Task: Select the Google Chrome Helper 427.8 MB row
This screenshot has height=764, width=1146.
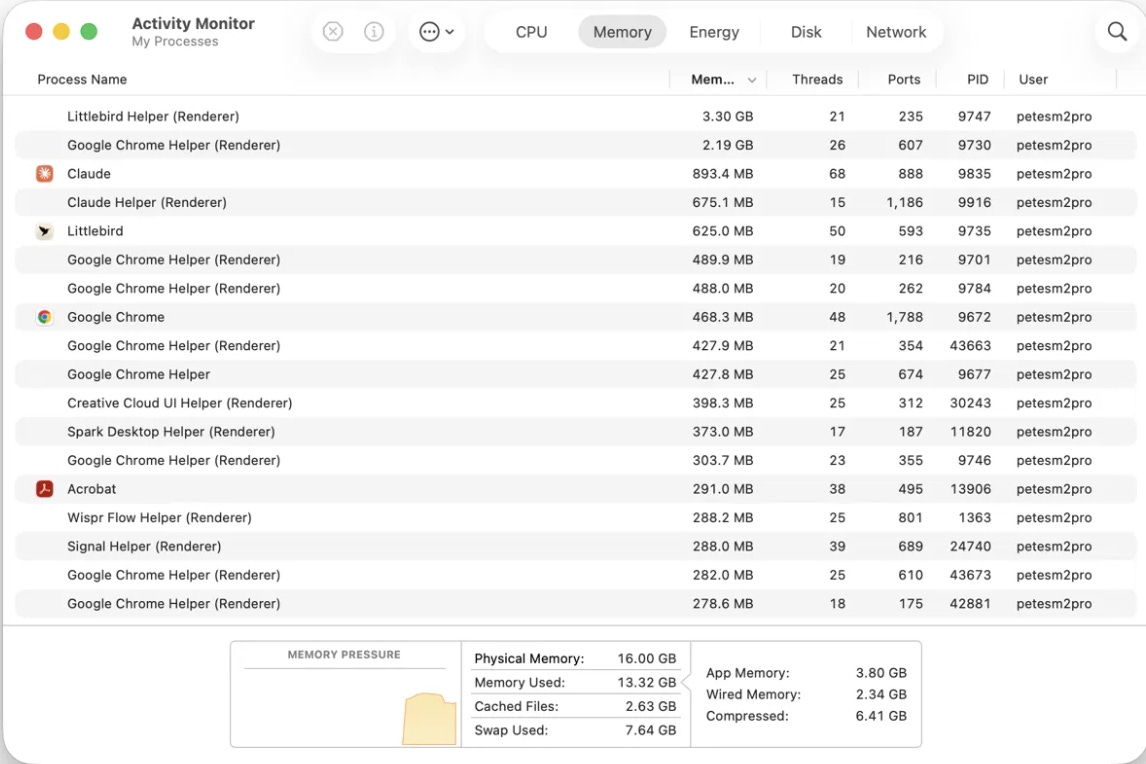Action: click(x=575, y=374)
